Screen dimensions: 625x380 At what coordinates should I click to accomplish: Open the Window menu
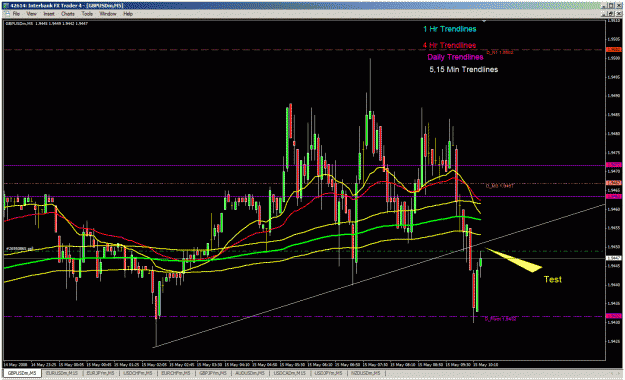coord(108,14)
